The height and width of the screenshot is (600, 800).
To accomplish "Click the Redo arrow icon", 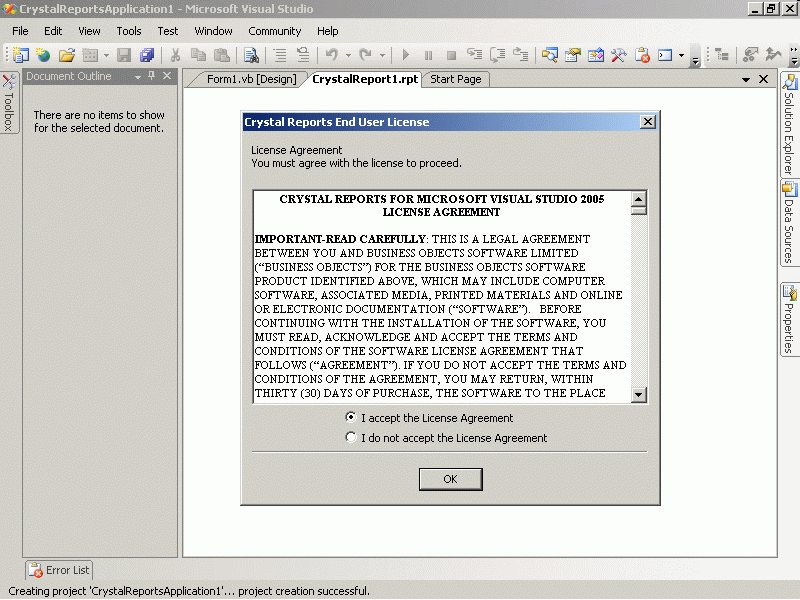I will [x=365, y=55].
